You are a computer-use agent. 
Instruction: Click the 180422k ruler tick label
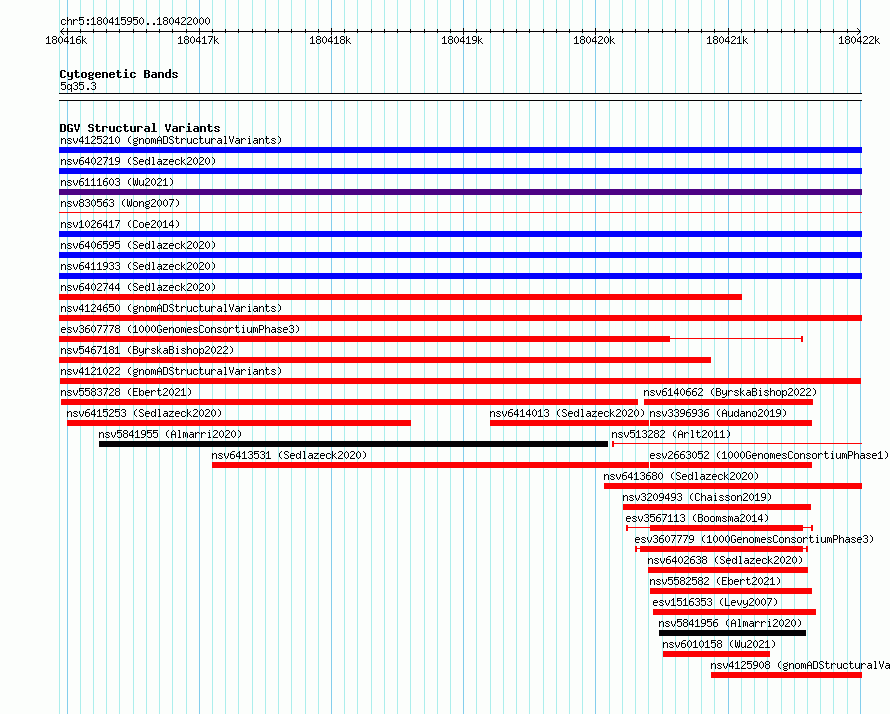pos(859,40)
